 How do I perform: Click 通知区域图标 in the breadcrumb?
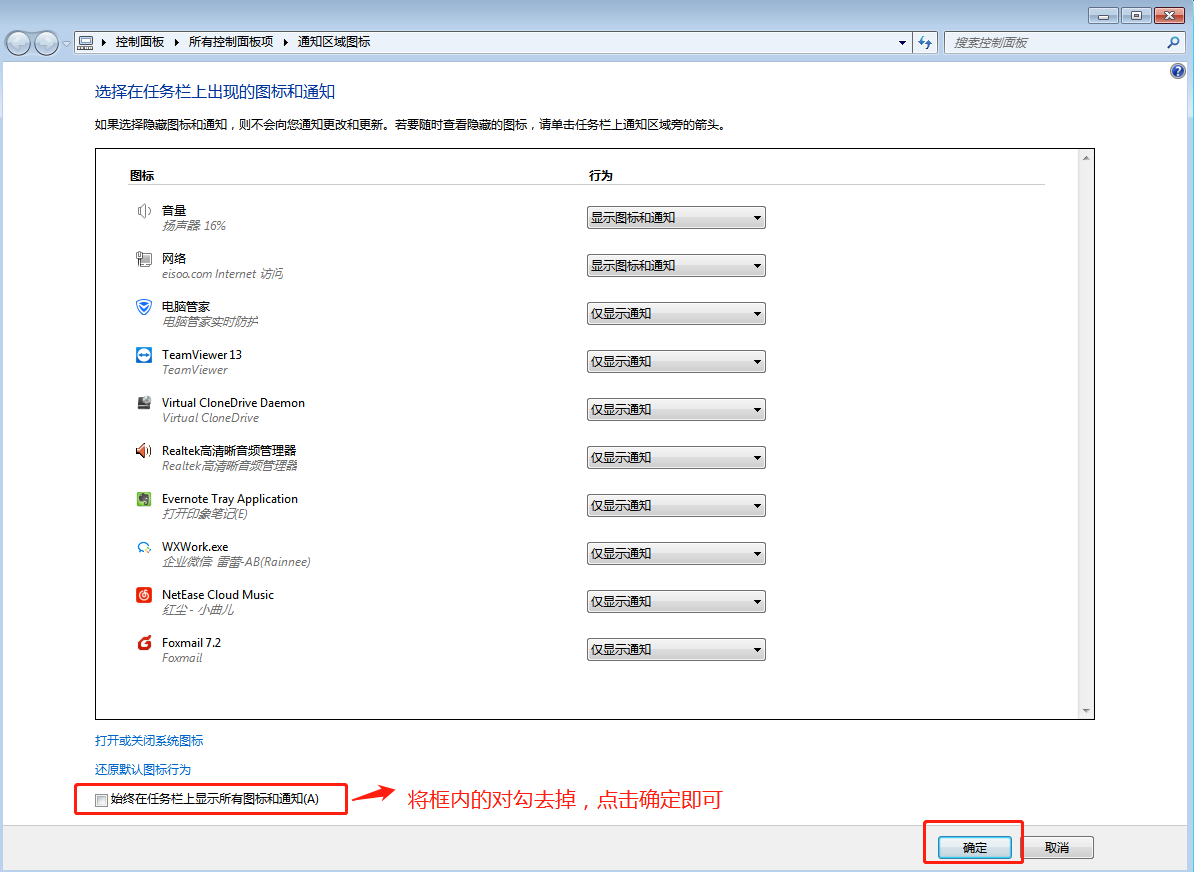[x=334, y=42]
